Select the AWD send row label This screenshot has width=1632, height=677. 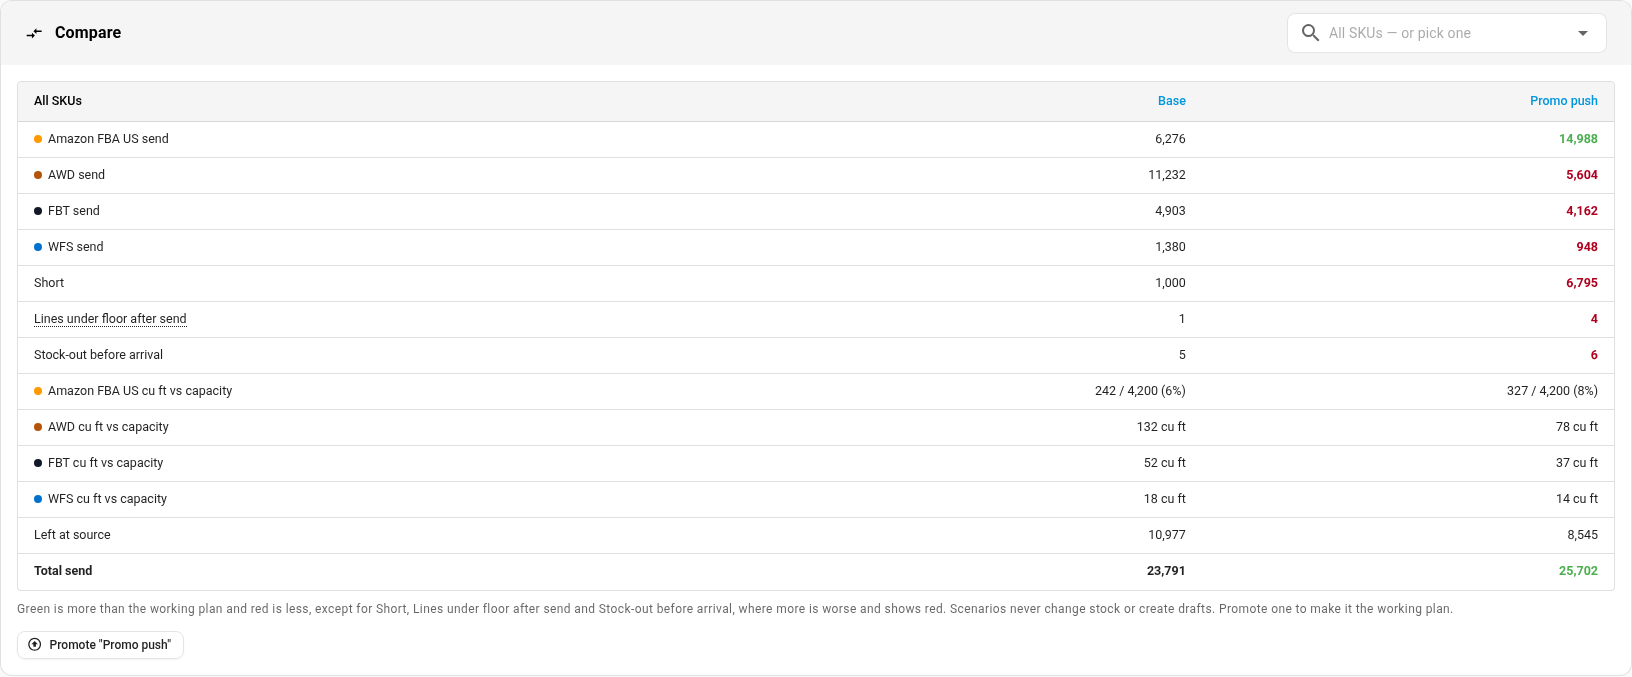coord(76,175)
